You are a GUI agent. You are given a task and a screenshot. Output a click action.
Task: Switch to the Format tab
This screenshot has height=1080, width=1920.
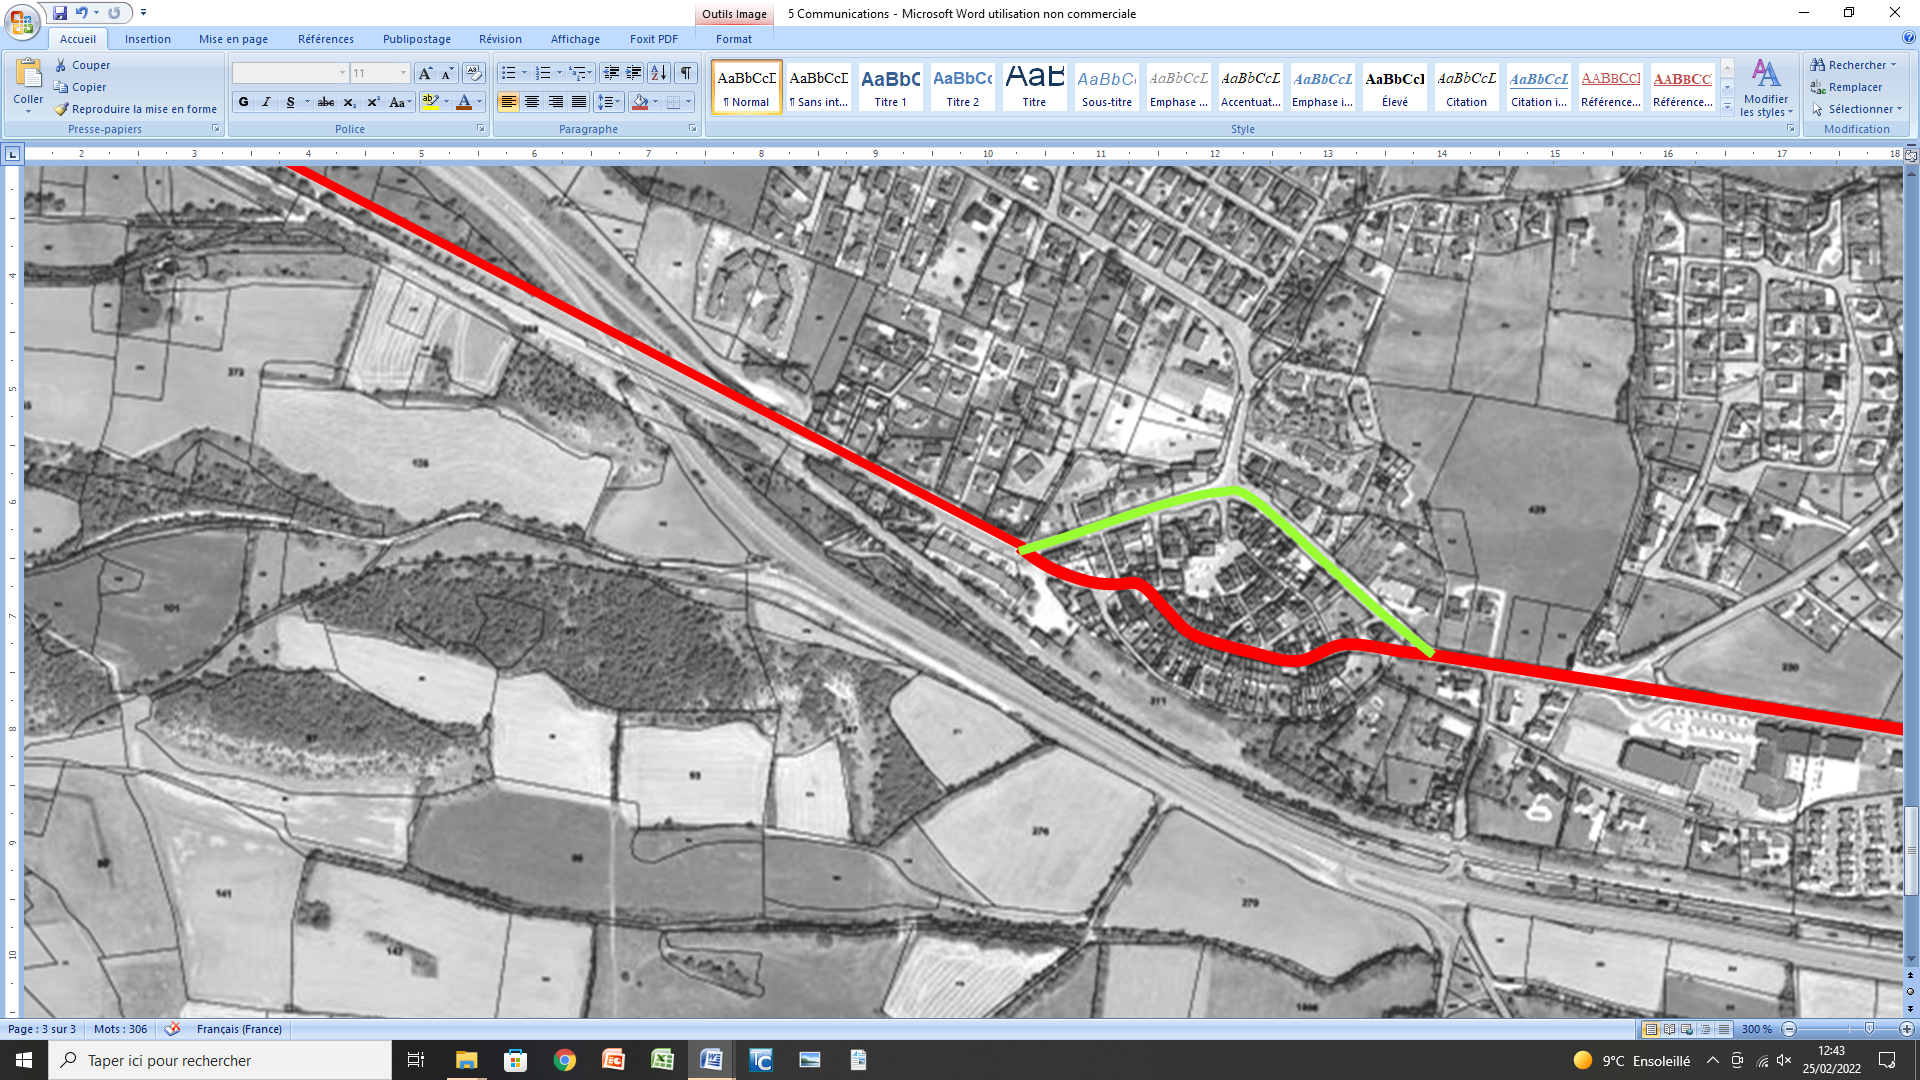tap(733, 39)
